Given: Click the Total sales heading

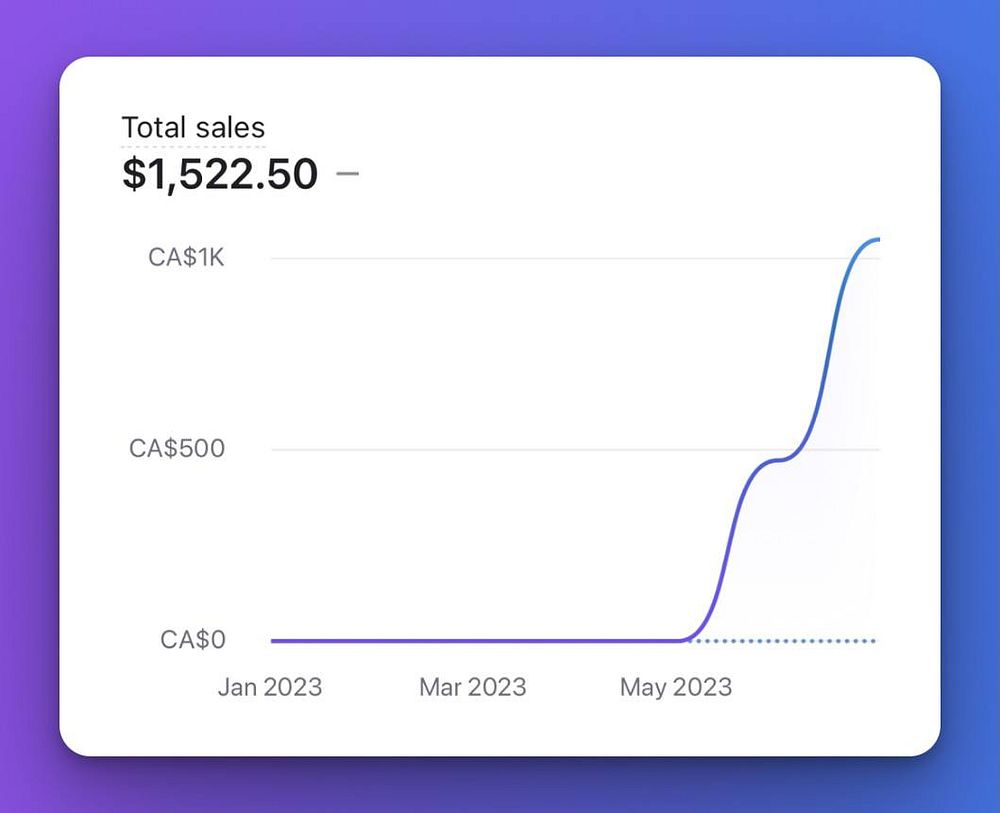Looking at the screenshot, I should (193, 128).
